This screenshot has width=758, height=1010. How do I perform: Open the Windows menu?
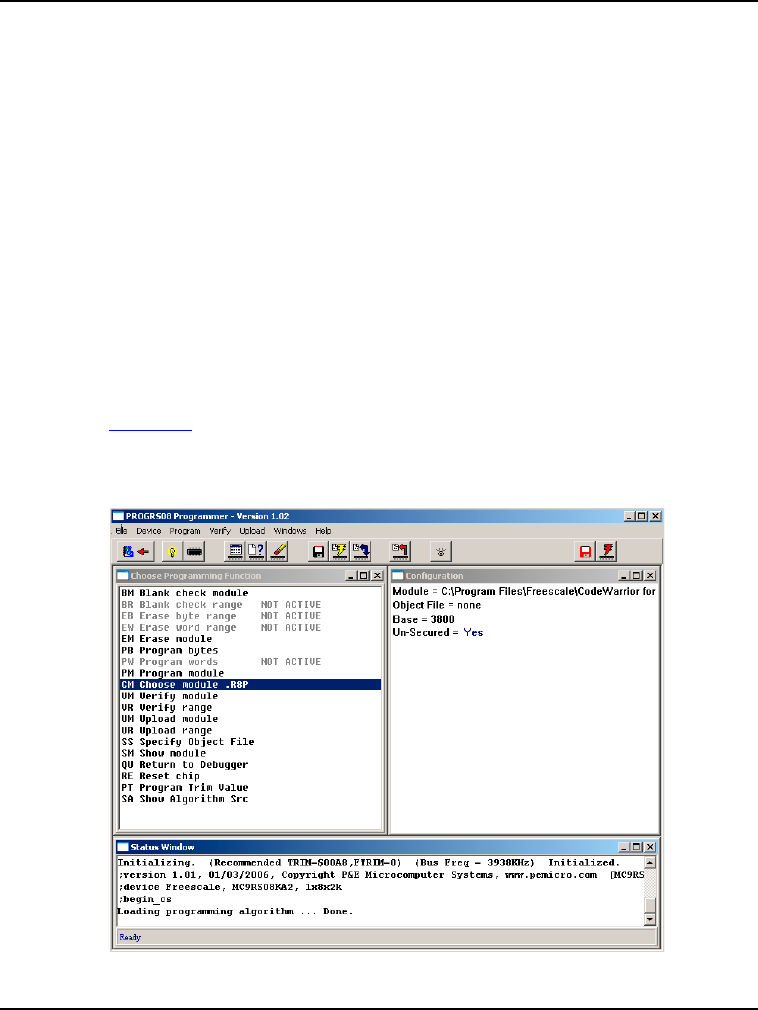click(290, 531)
